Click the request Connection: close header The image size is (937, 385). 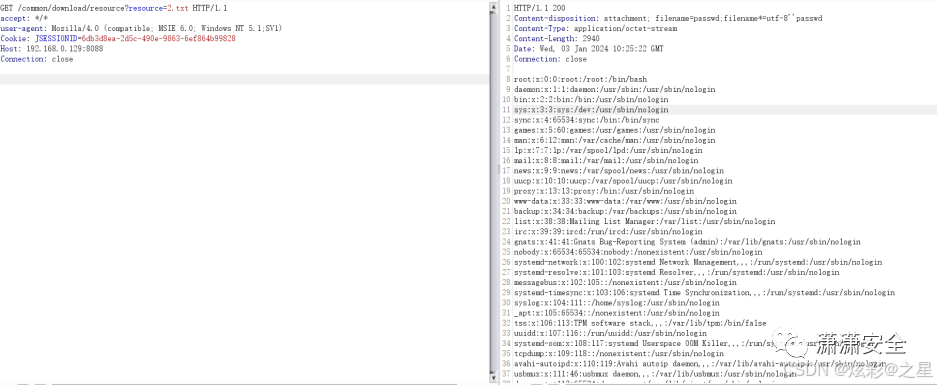tap(36, 59)
